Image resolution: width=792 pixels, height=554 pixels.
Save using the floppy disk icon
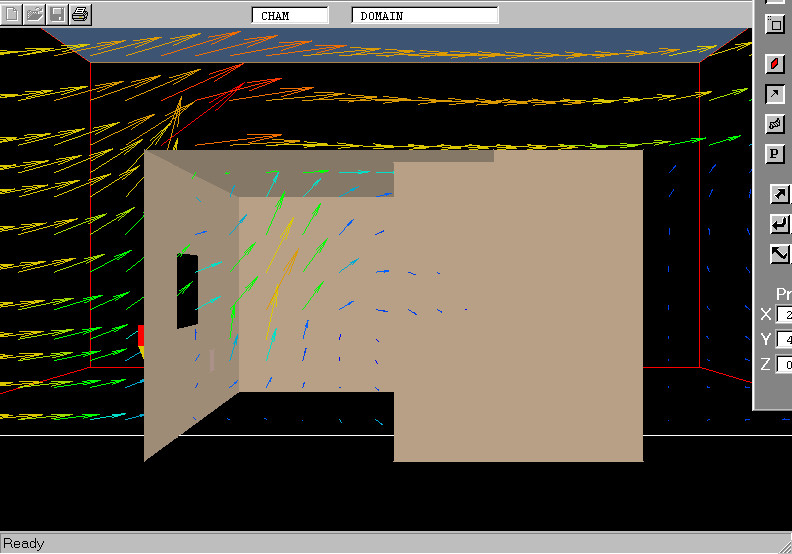point(58,14)
